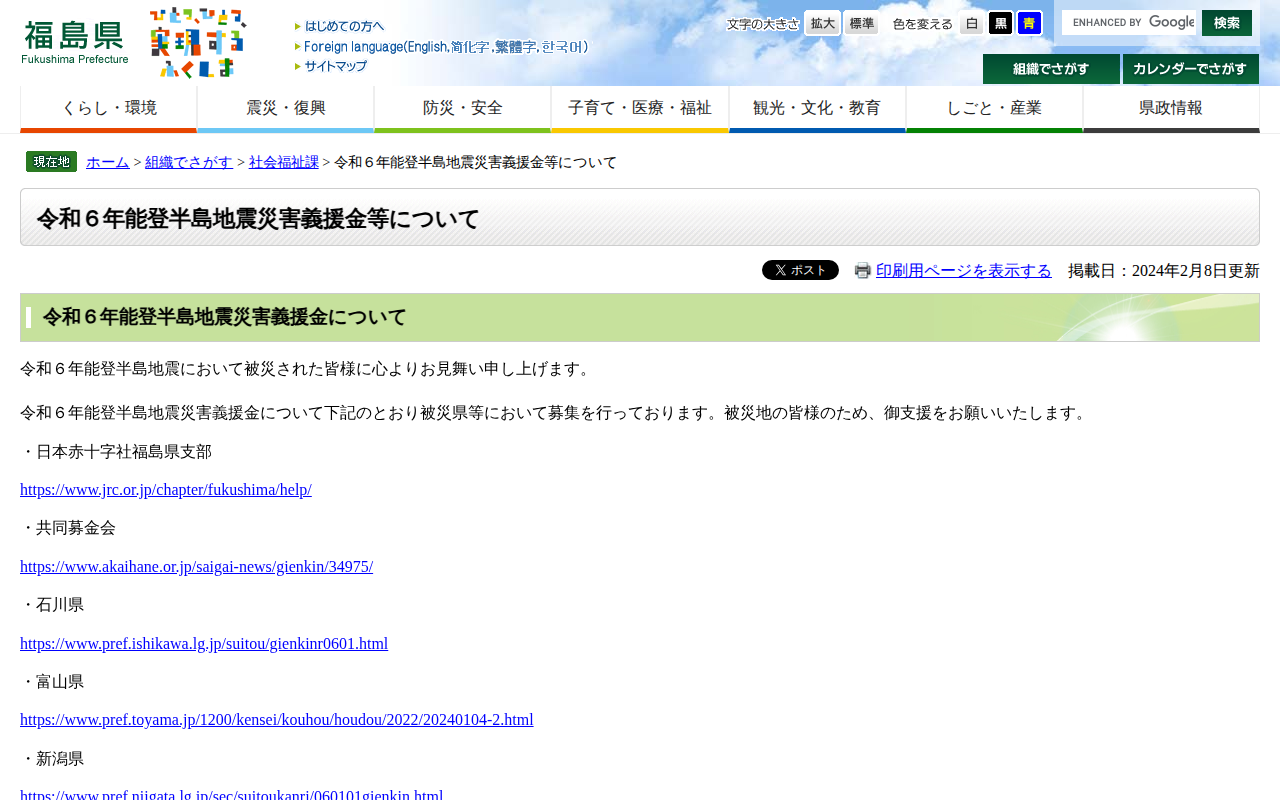This screenshot has height=800, width=1280.
Task: Click the page title 令和６年能登半島地震災害義援金等について
Action: (x=258, y=218)
